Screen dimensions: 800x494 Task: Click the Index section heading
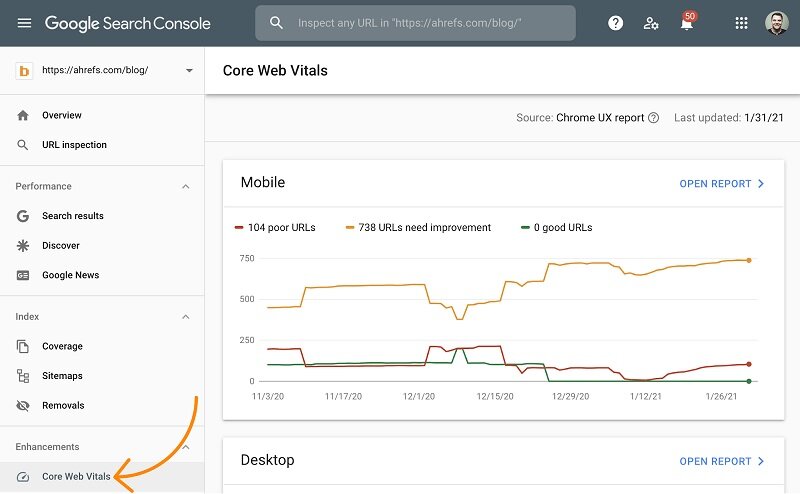[x=27, y=316]
